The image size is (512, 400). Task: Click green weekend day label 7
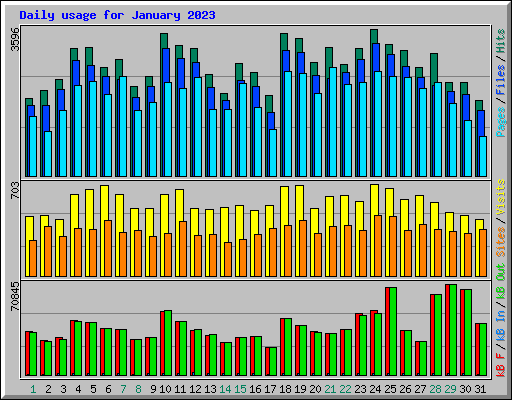click(x=123, y=389)
